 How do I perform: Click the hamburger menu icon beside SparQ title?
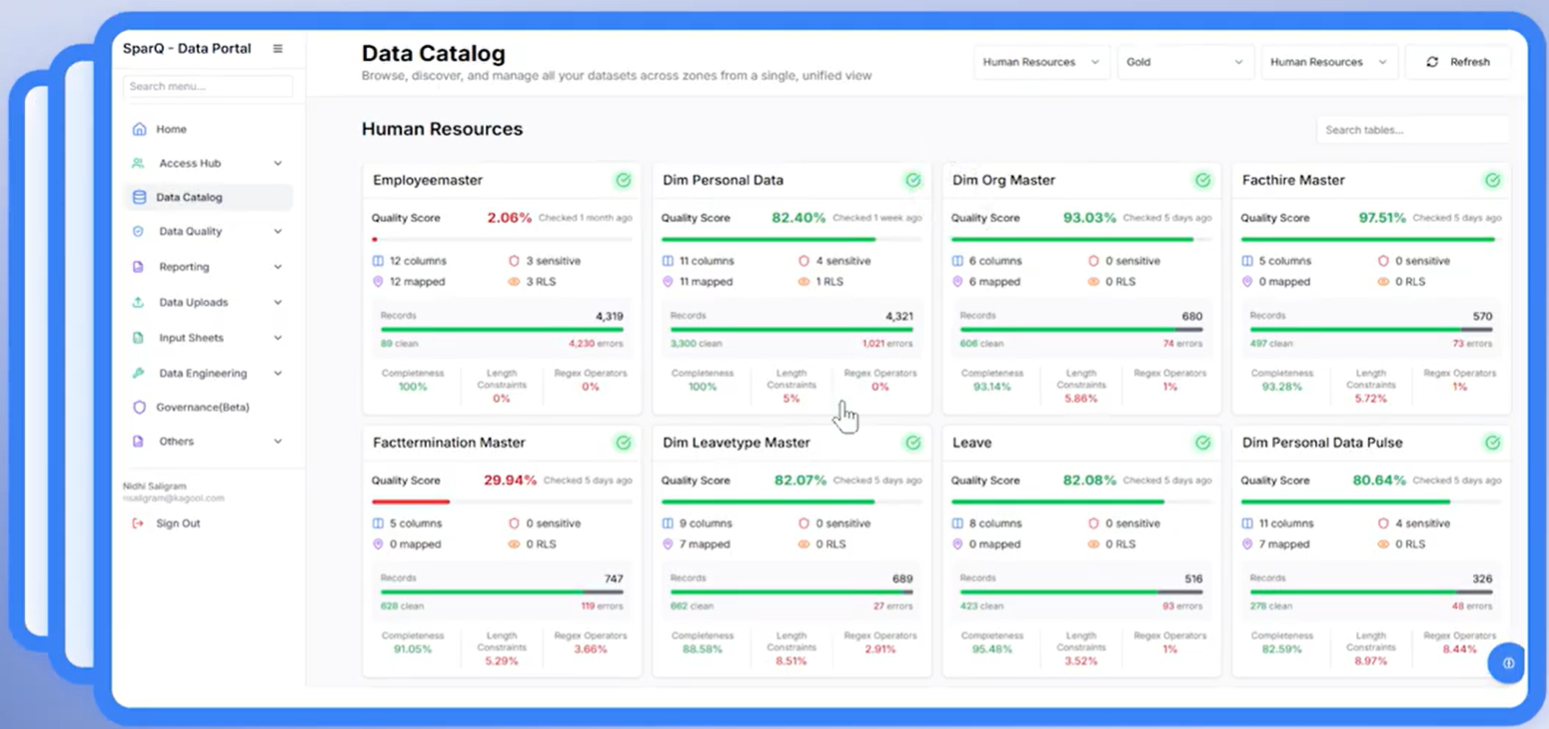tap(278, 49)
